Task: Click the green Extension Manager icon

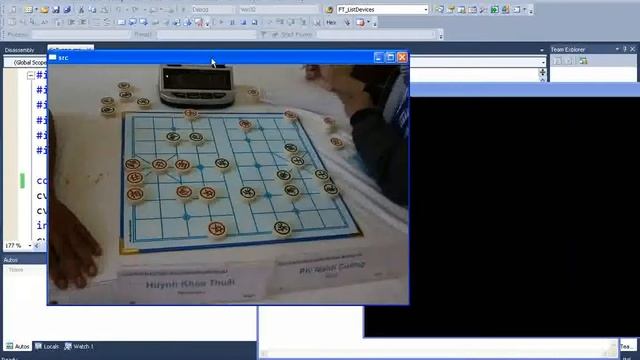Action: point(494,9)
